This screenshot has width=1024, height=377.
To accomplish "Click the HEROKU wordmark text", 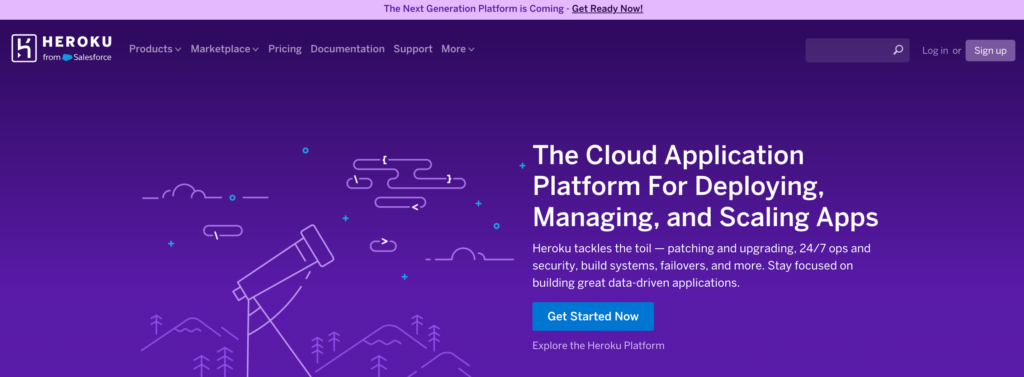I will coord(77,42).
